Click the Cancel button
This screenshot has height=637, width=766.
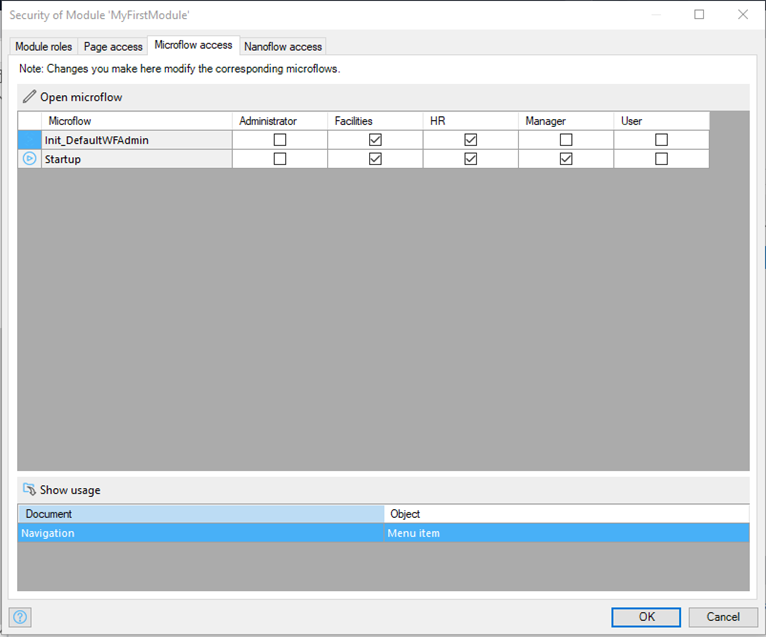(723, 617)
